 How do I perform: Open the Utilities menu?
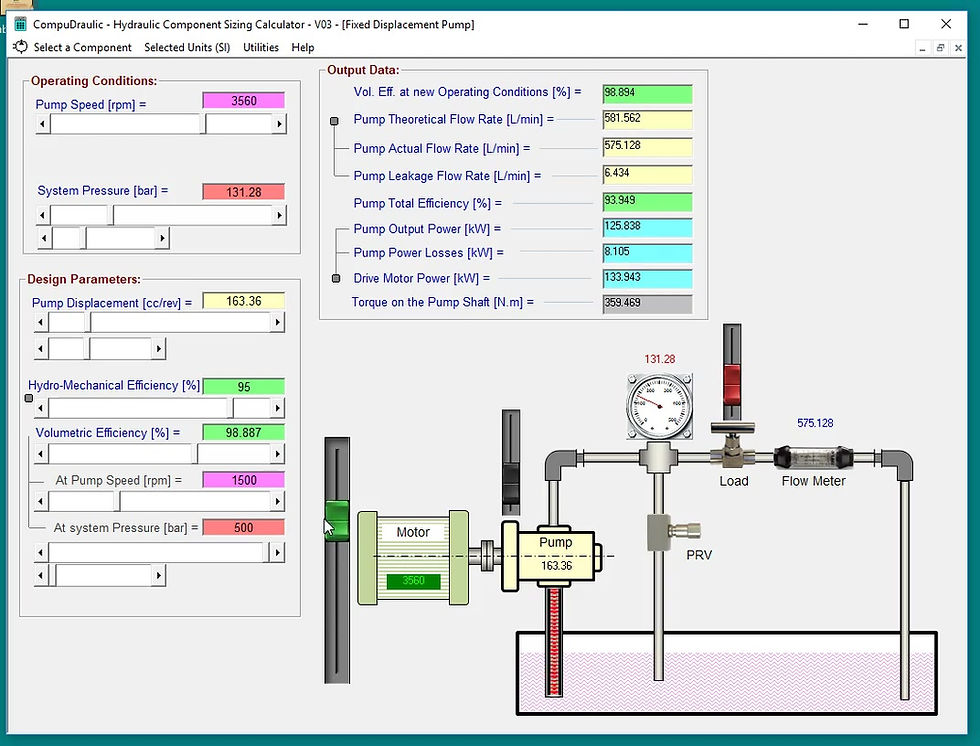261,47
